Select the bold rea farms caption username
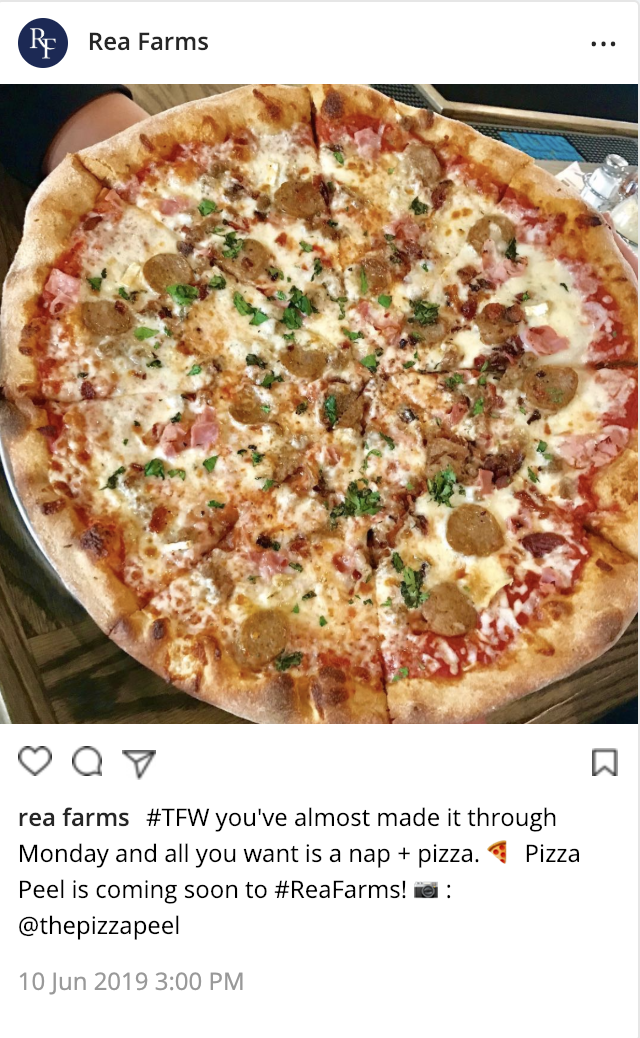Viewport: 640px width, 1038px height. (73, 818)
